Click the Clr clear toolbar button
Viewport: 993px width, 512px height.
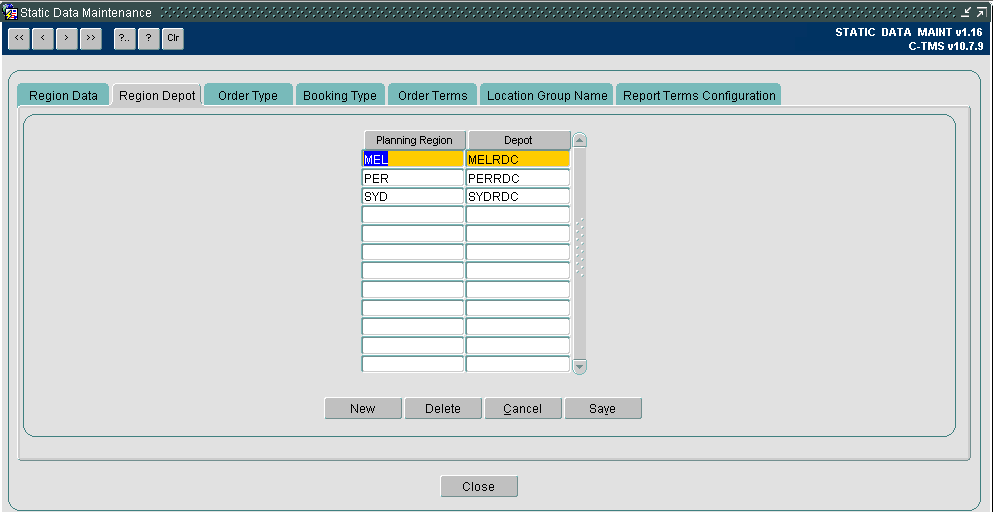(x=173, y=39)
